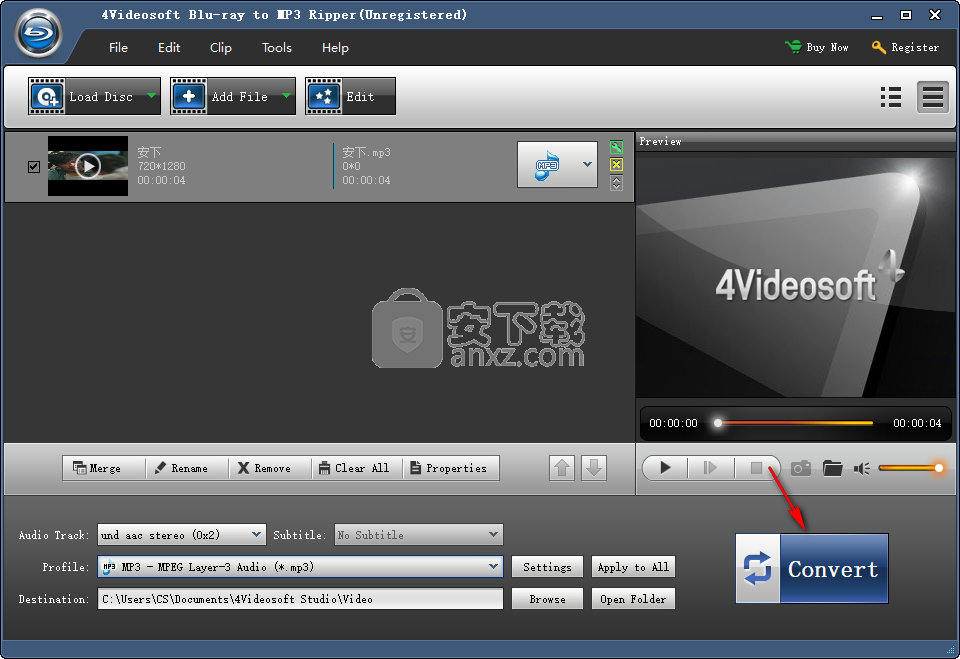
Task: Open the Tools menu
Action: [x=277, y=48]
